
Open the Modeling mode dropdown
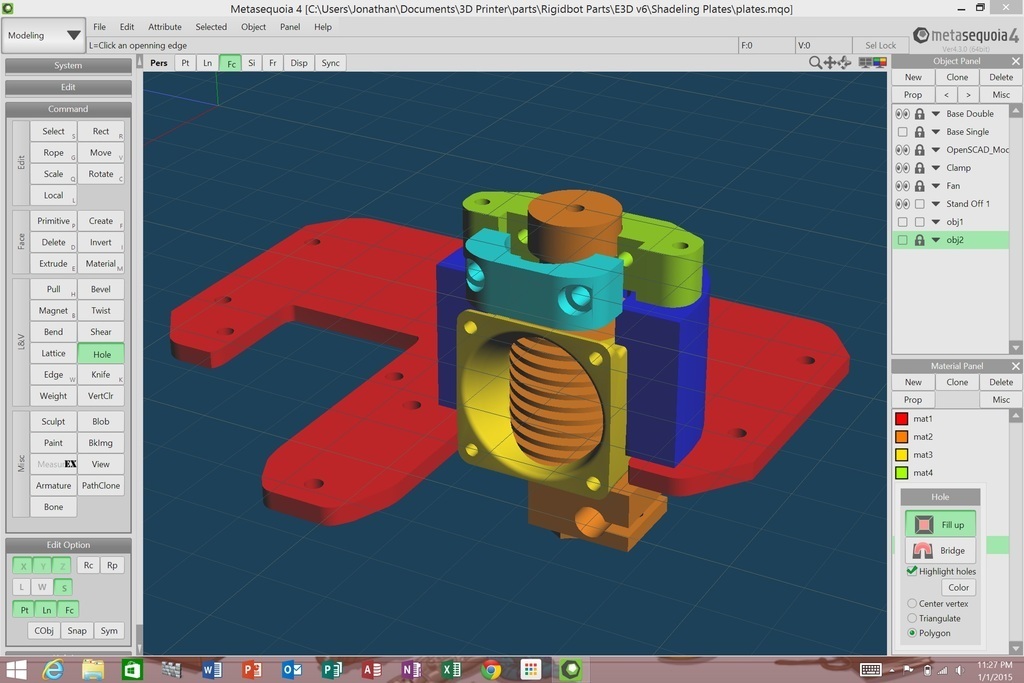click(x=44, y=36)
